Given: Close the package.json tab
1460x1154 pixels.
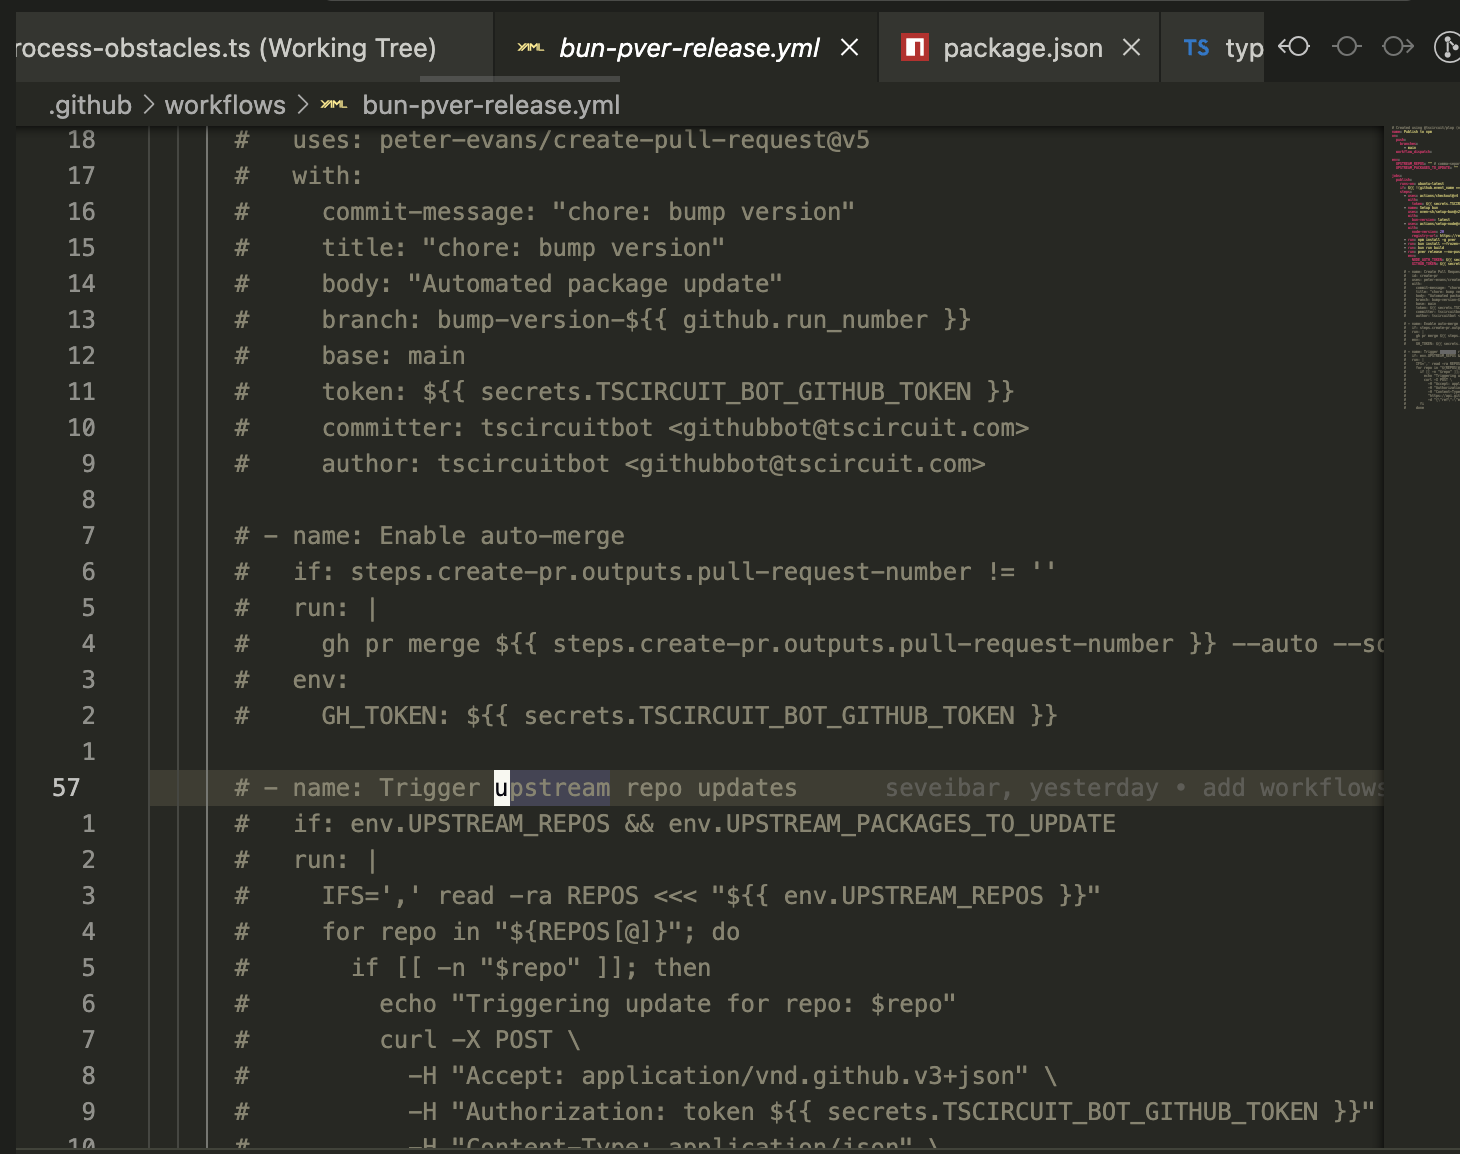Looking at the screenshot, I should 1131,47.
